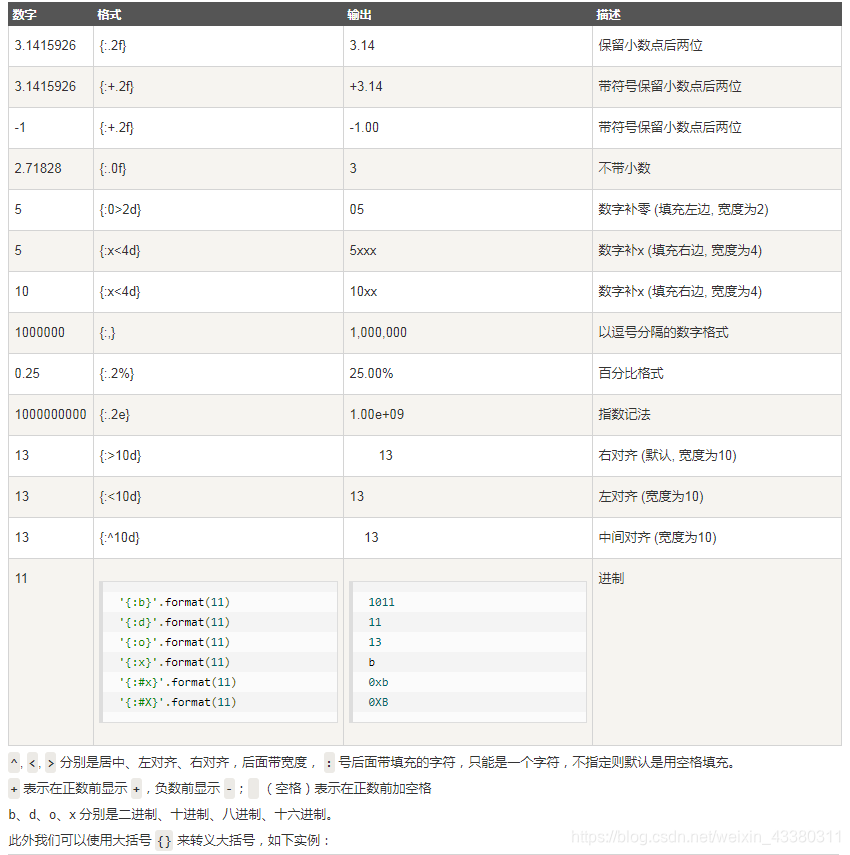
Task: Click code line '{:#x}'.format(11)
Action: [x=178, y=682]
